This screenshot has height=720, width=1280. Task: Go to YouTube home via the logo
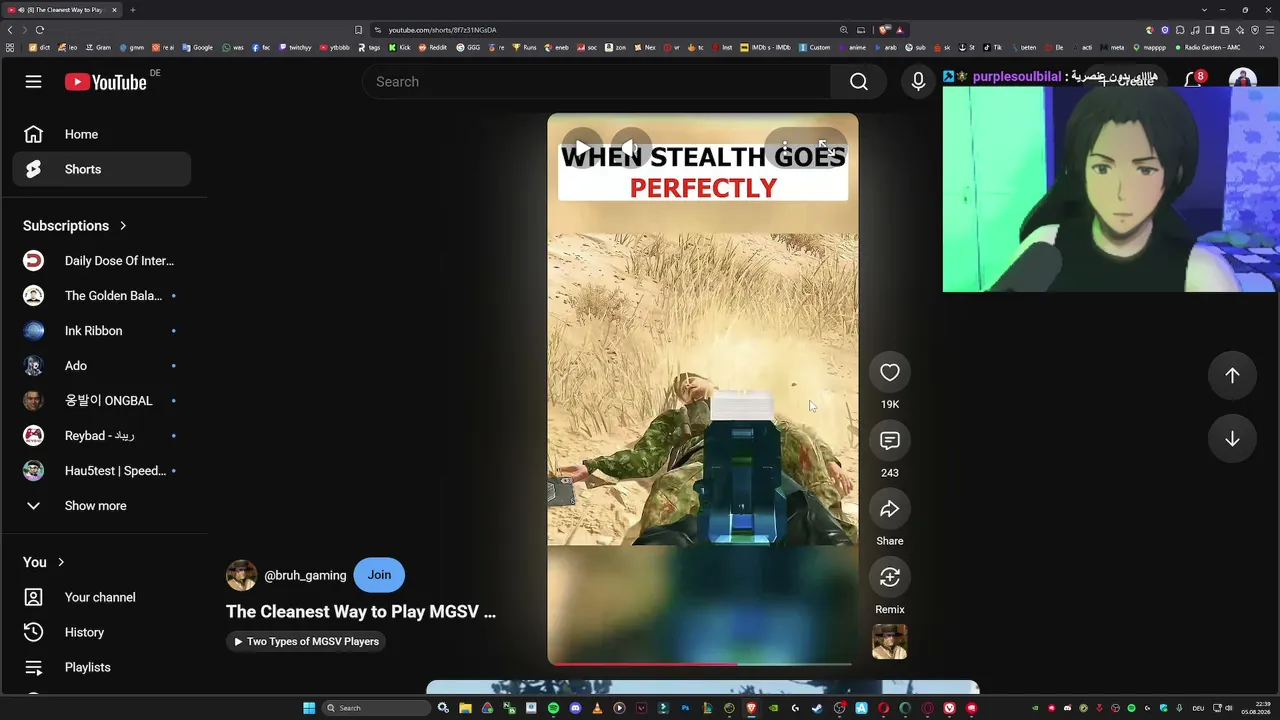[106, 82]
